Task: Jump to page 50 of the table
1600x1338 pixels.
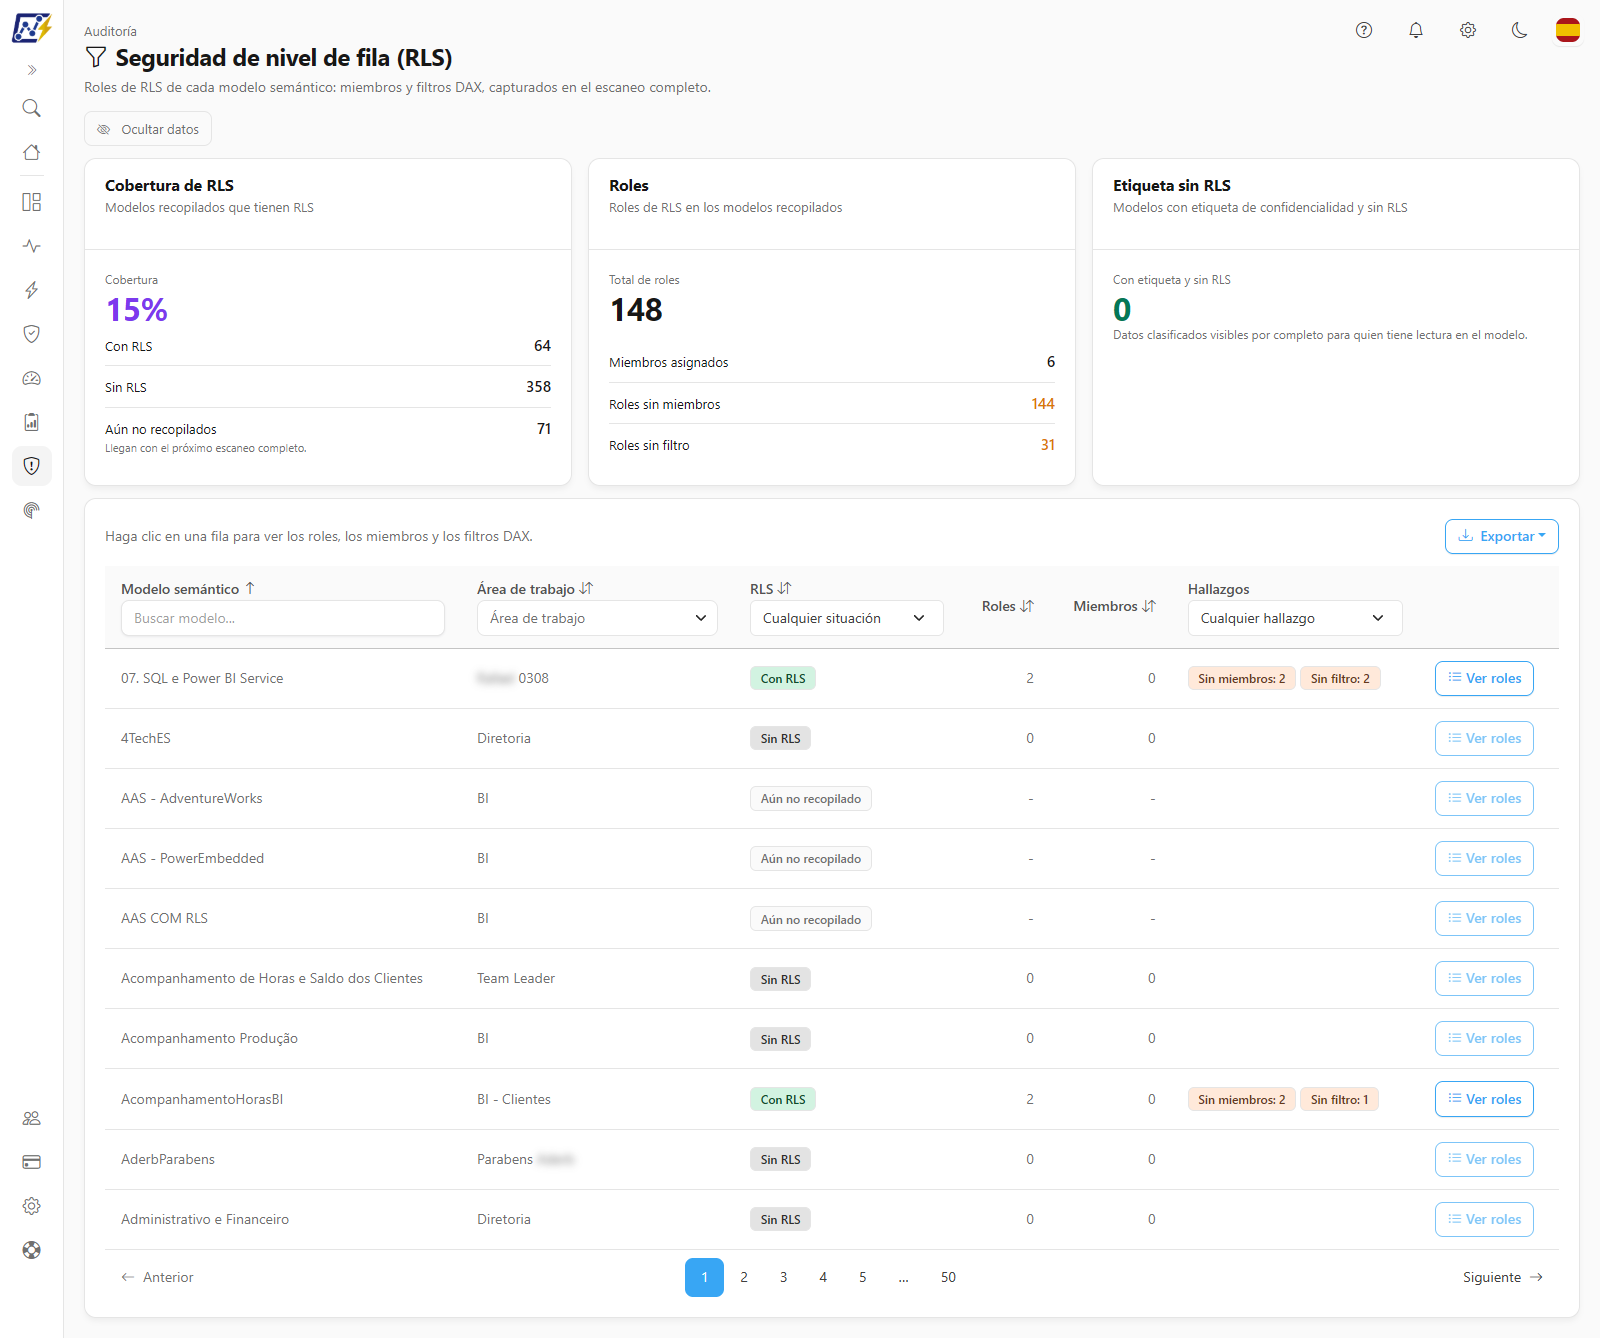Action: coord(948,1277)
